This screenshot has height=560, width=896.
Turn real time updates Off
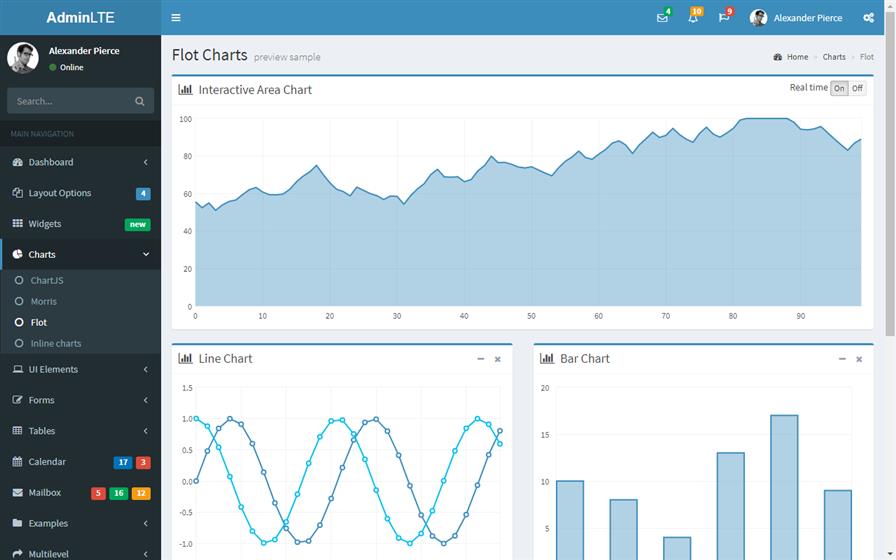coord(857,88)
